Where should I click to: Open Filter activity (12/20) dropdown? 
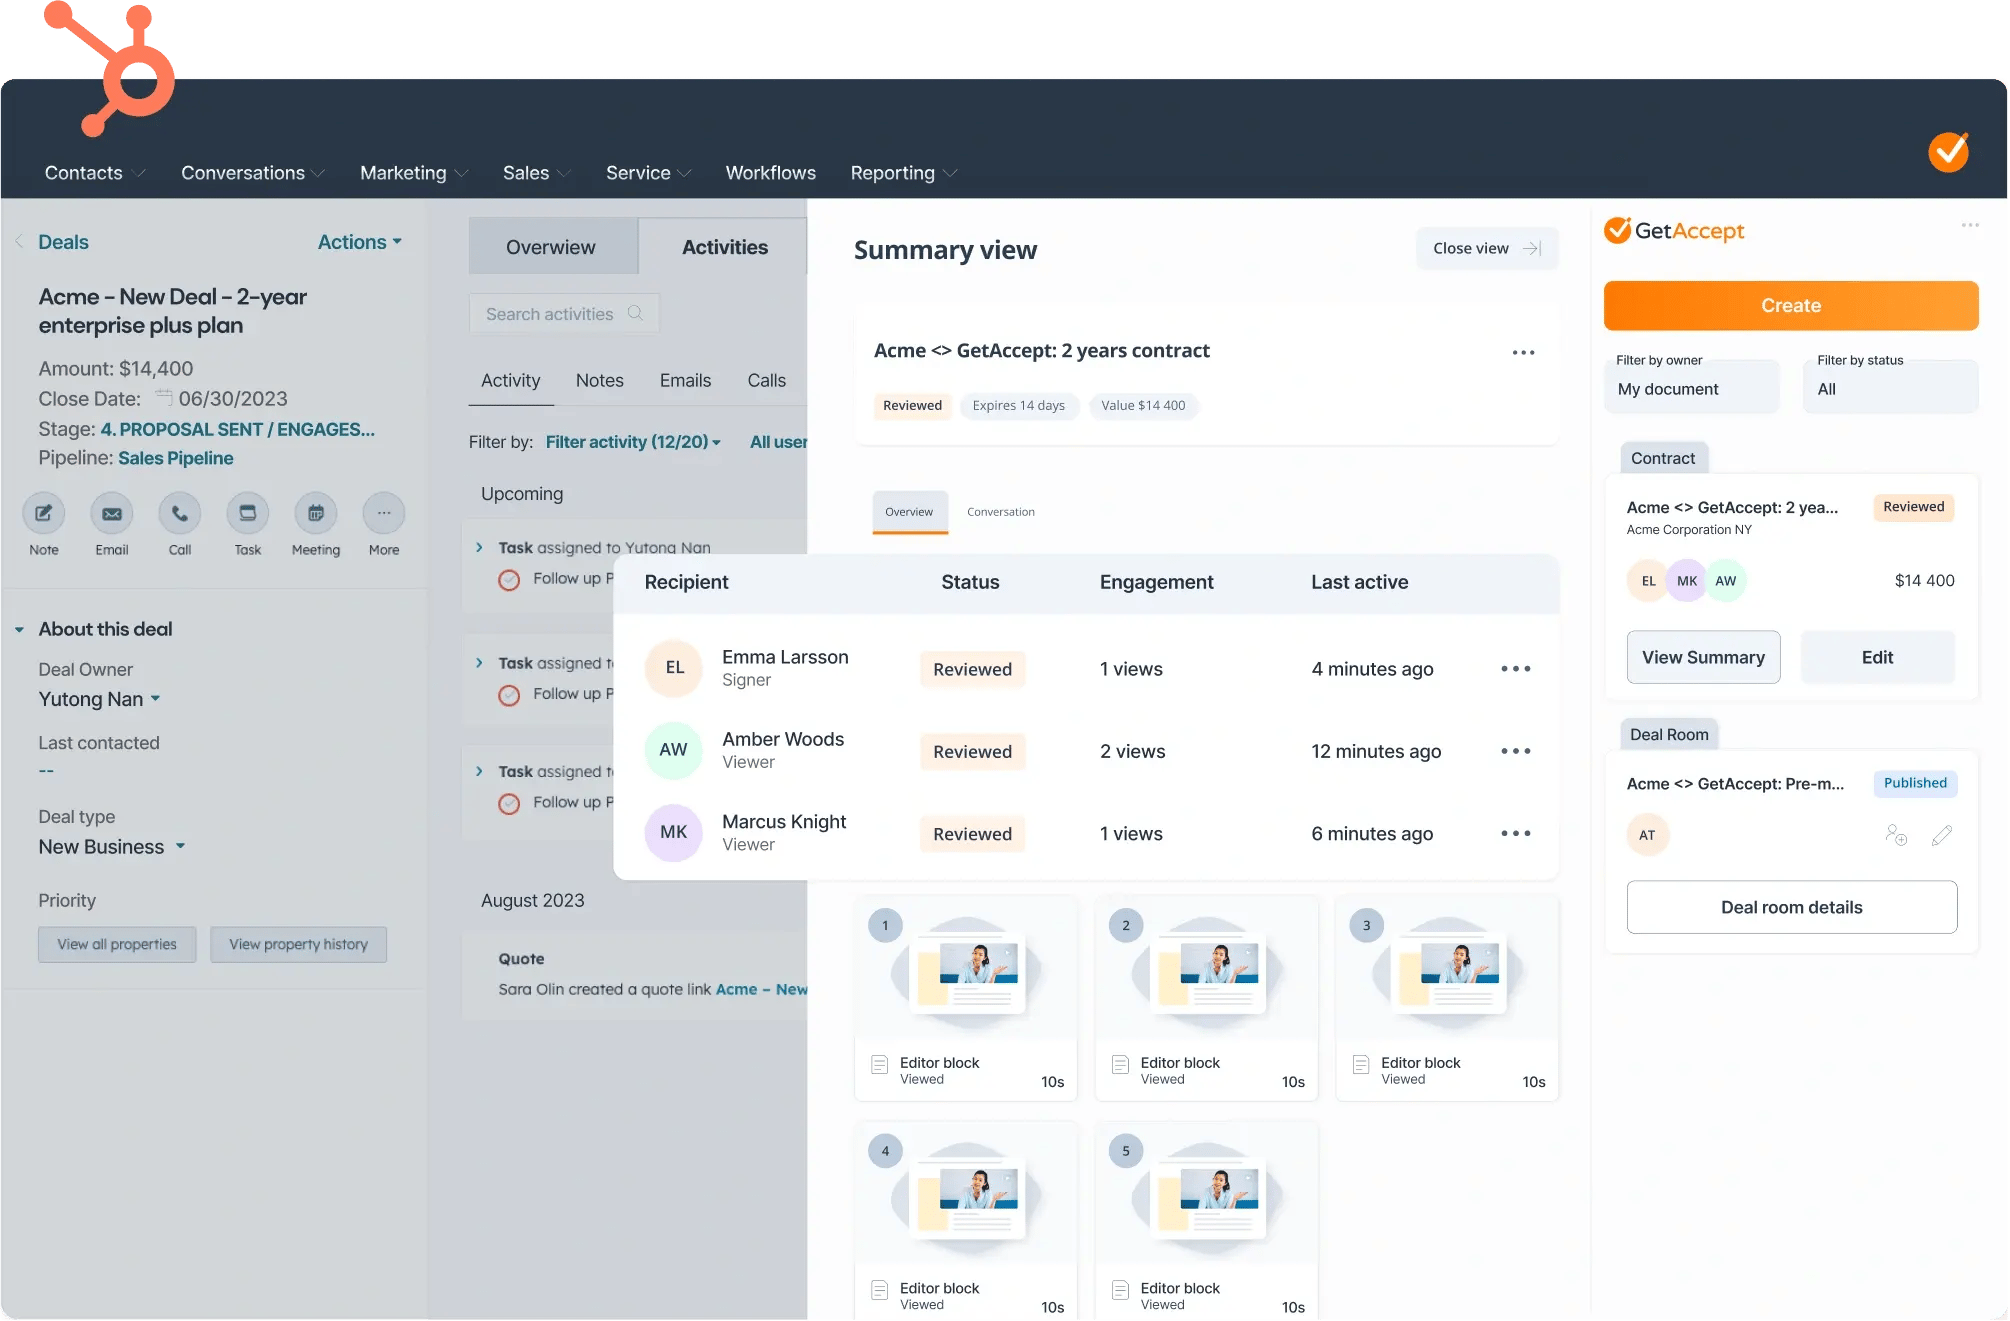tap(633, 442)
